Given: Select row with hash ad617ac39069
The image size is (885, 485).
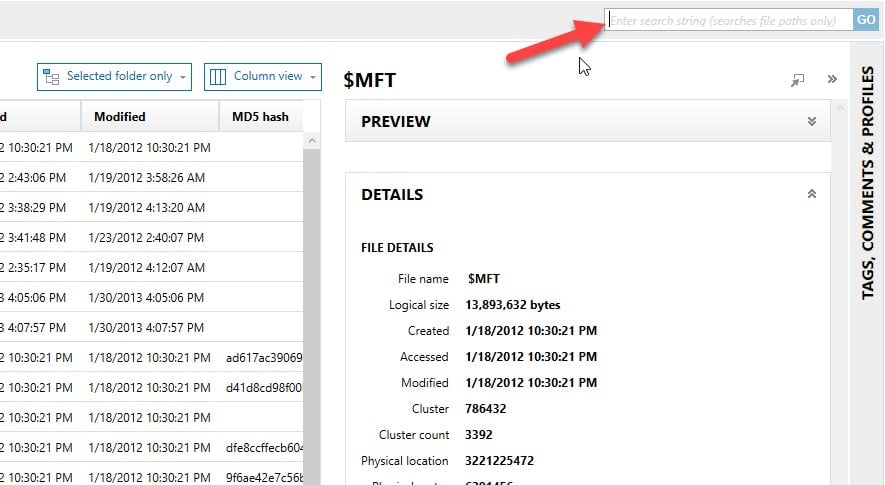Looking at the screenshot, I should [151, 357].
